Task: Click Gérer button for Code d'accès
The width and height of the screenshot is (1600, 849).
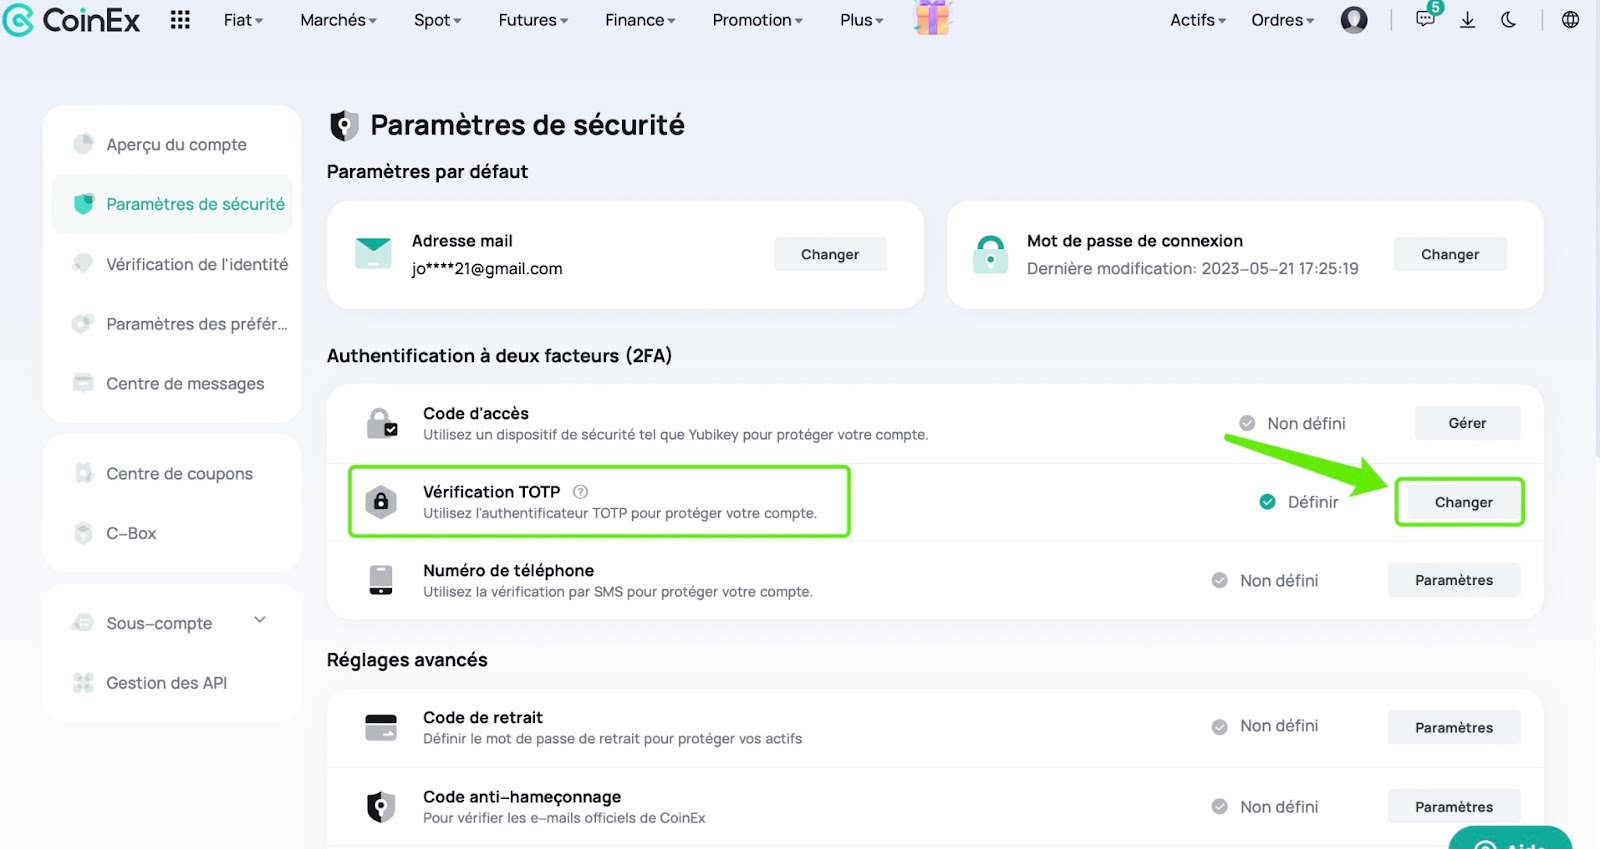Action: pyautogui.click(x=1467, y=423)
